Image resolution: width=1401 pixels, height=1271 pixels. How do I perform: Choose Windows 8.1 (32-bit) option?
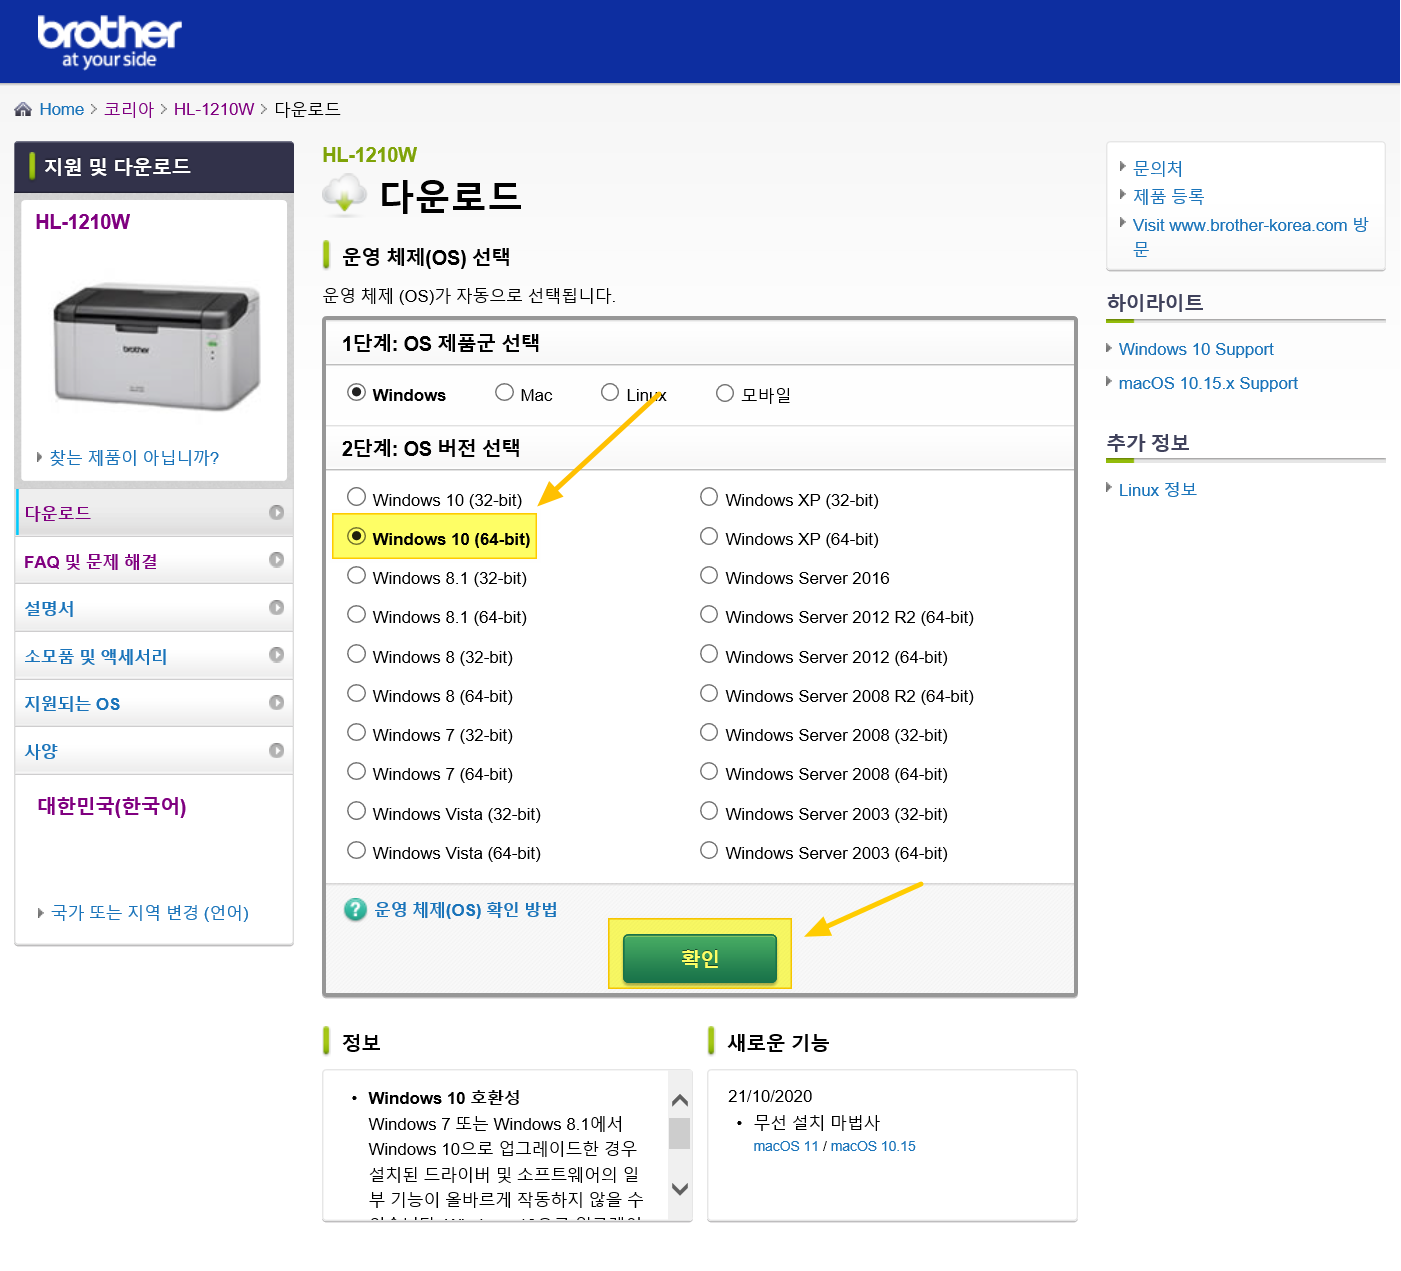[x=356, y=575]
